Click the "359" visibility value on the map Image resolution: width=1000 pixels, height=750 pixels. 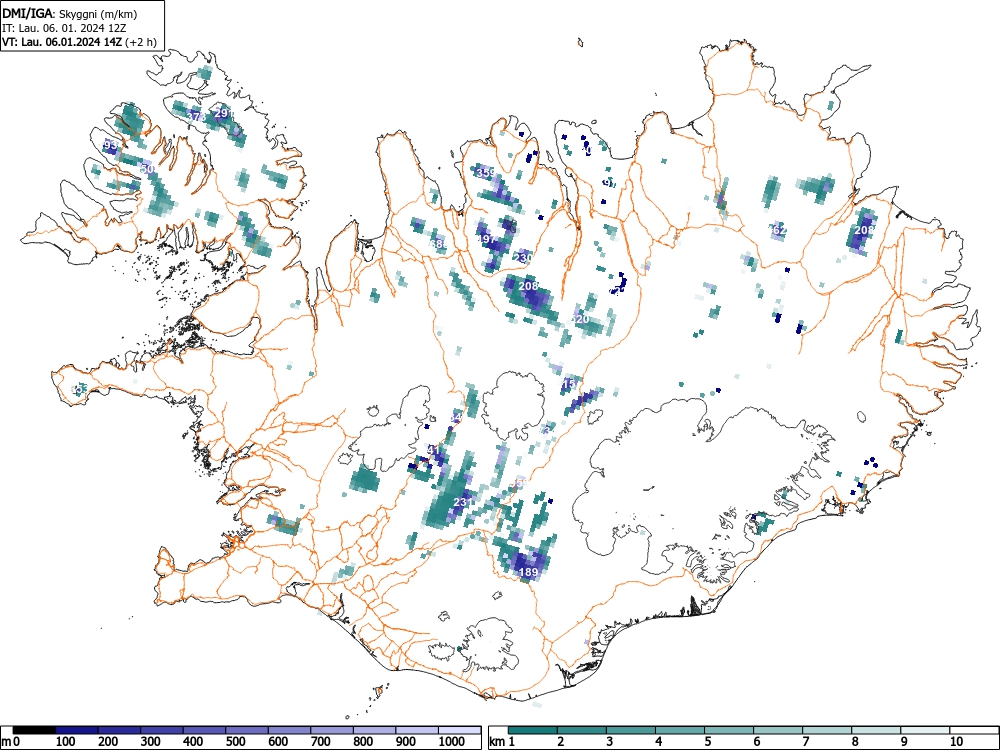click(486, 173)
